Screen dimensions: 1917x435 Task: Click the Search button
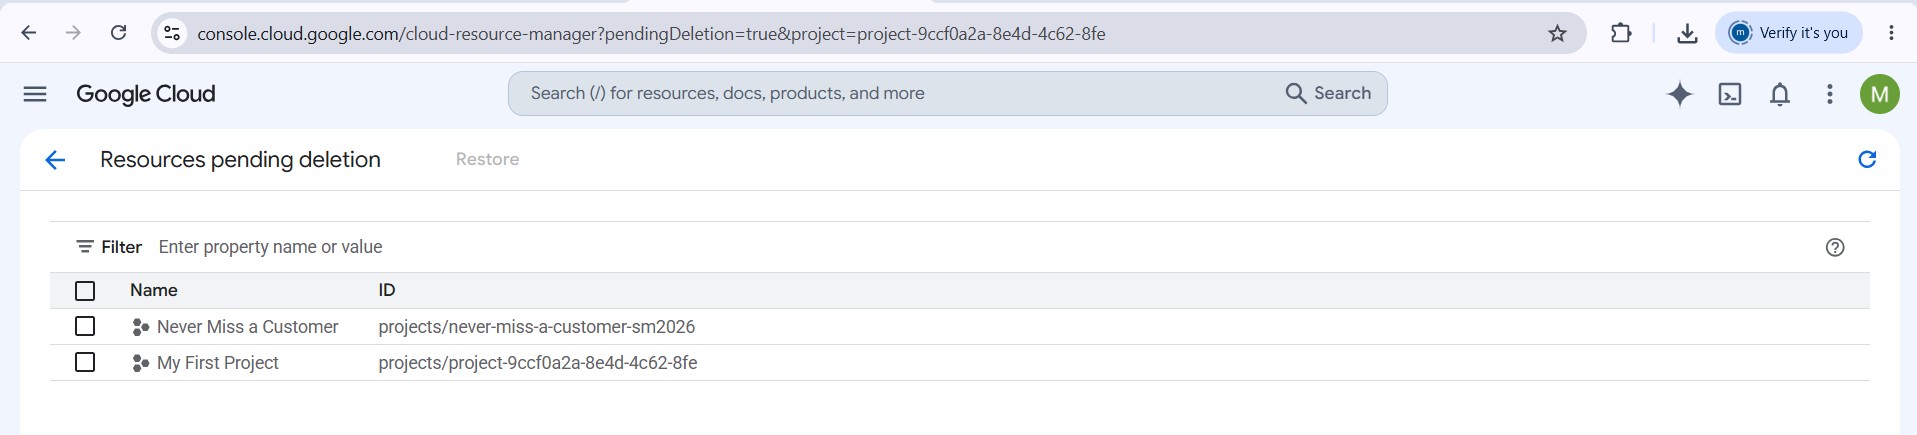(x=1328, y=93)
